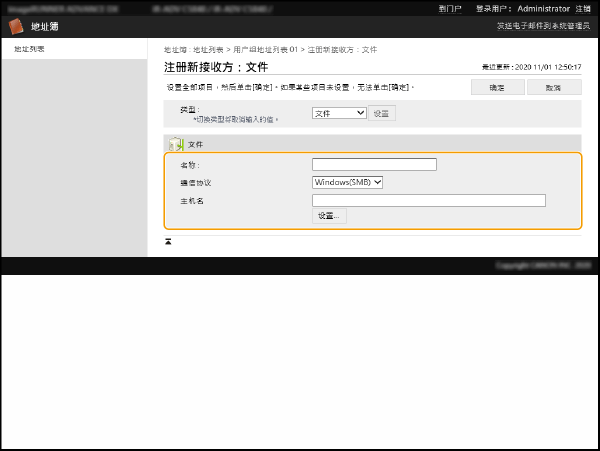Image resolution: width=600 pixels, height=451 pixels.
Task: Expand the 类型 dropdown showing 文件
Action: pos(339,113)
